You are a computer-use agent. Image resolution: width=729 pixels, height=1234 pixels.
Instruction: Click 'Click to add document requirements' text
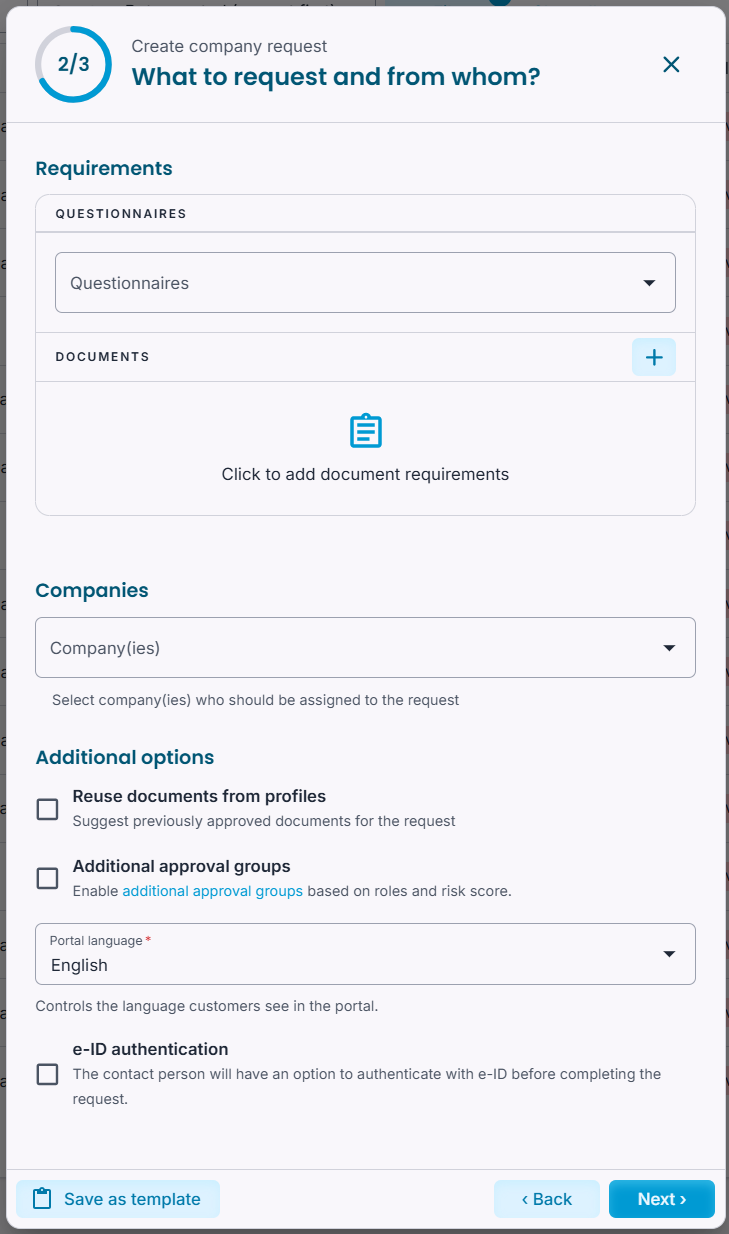click(365, 474)
